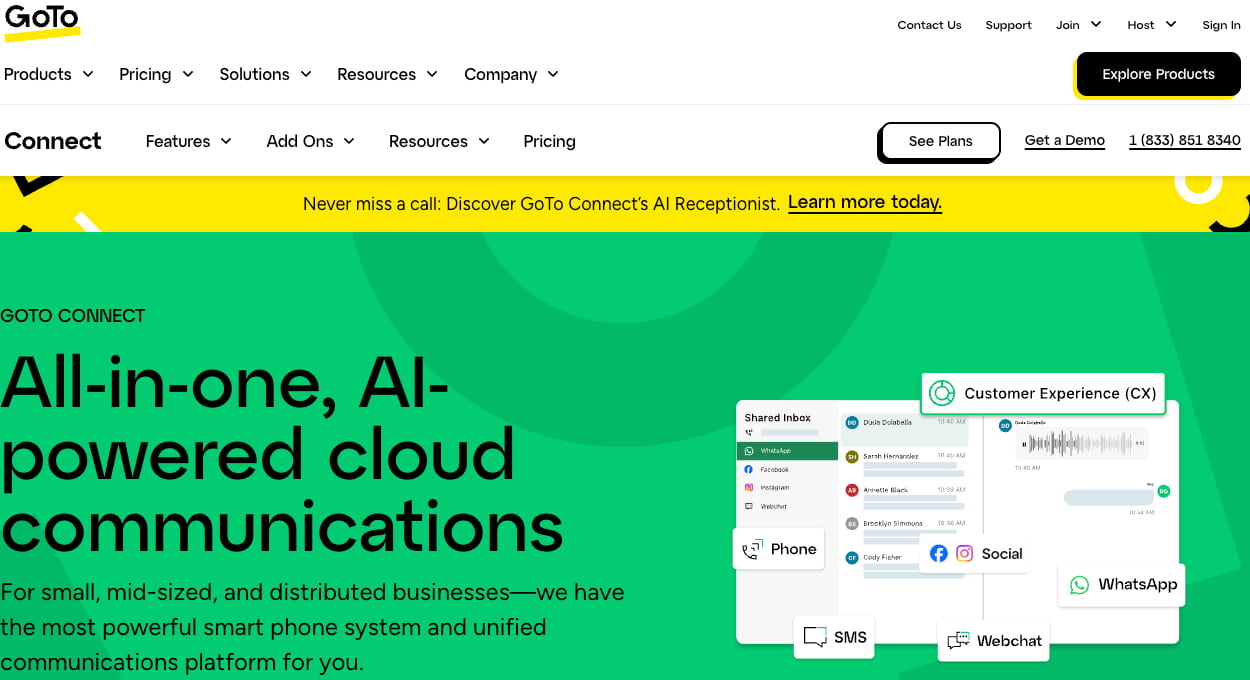Image resolution: width=1250 pixels, height=680 pixels.
Task: Select WhatsApp row in Shared Inbox
Action: 787,451
